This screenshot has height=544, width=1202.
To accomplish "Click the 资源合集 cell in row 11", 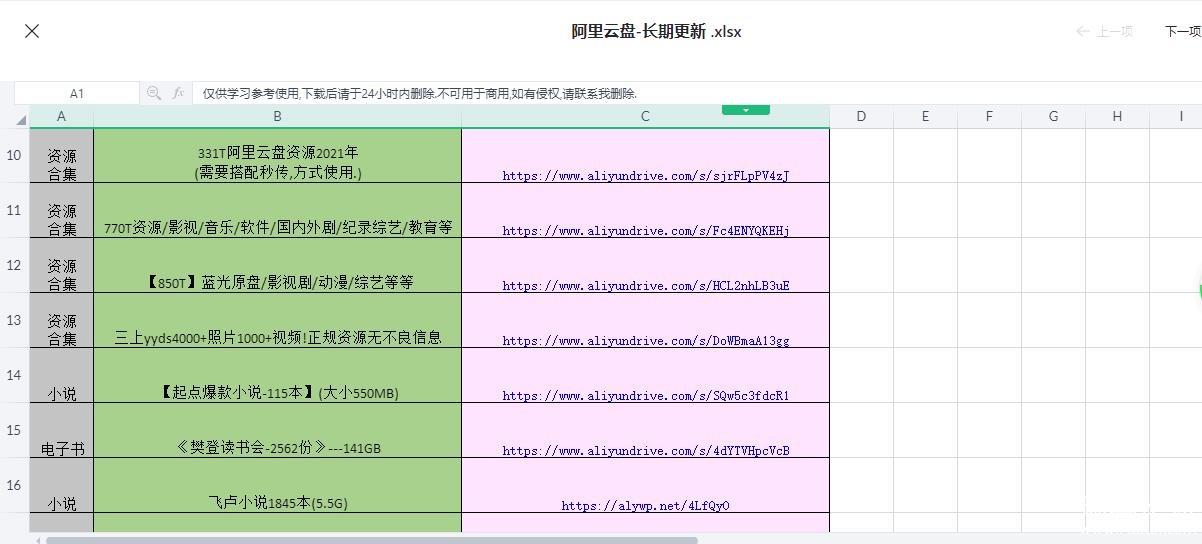I will tap(61, 210).
